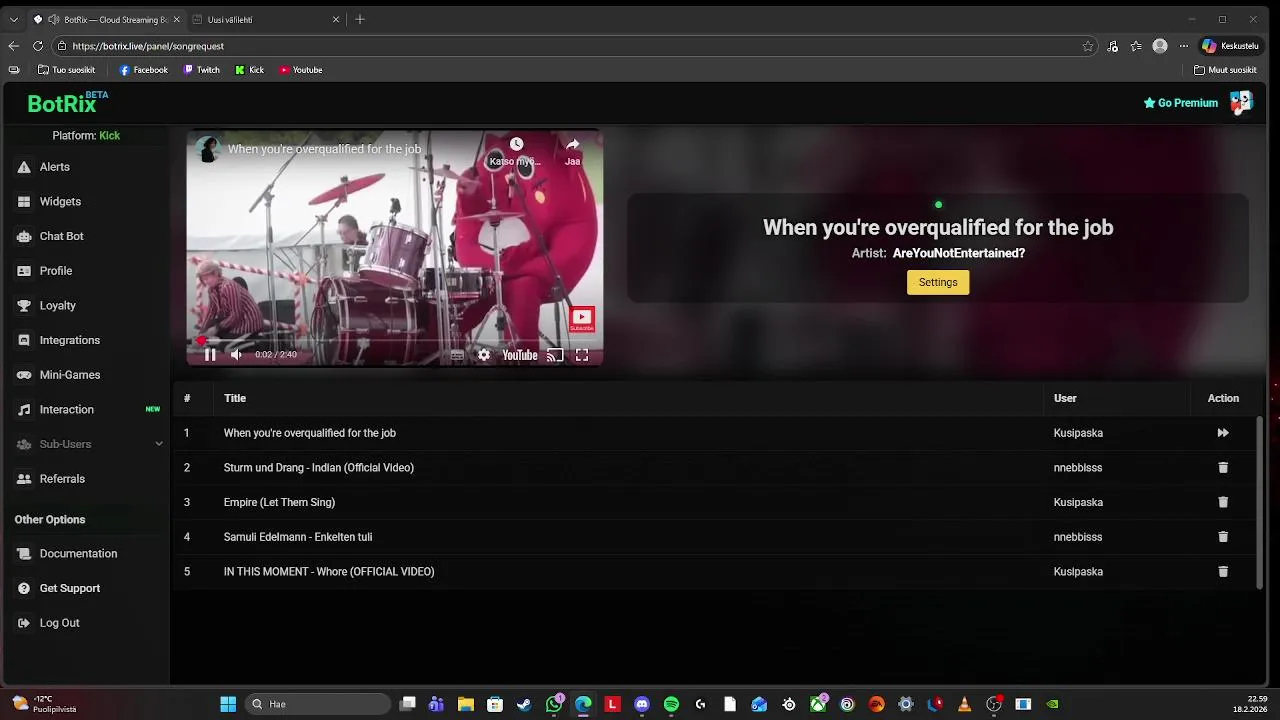Select the 'Sturm und Drang - Indian (Official Video)' row
The width and height of the screenshot is (1280, 720).
pos(714,467)
